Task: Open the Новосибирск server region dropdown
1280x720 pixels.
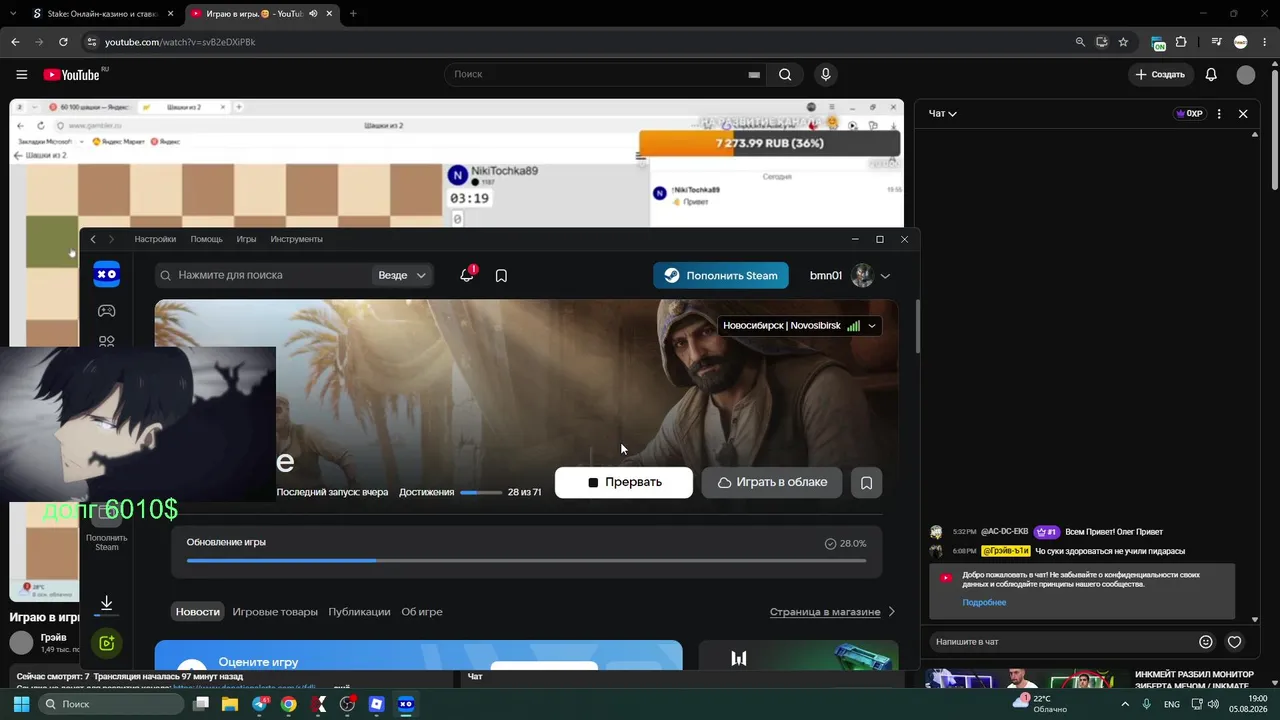Action: tap(800, 326)
